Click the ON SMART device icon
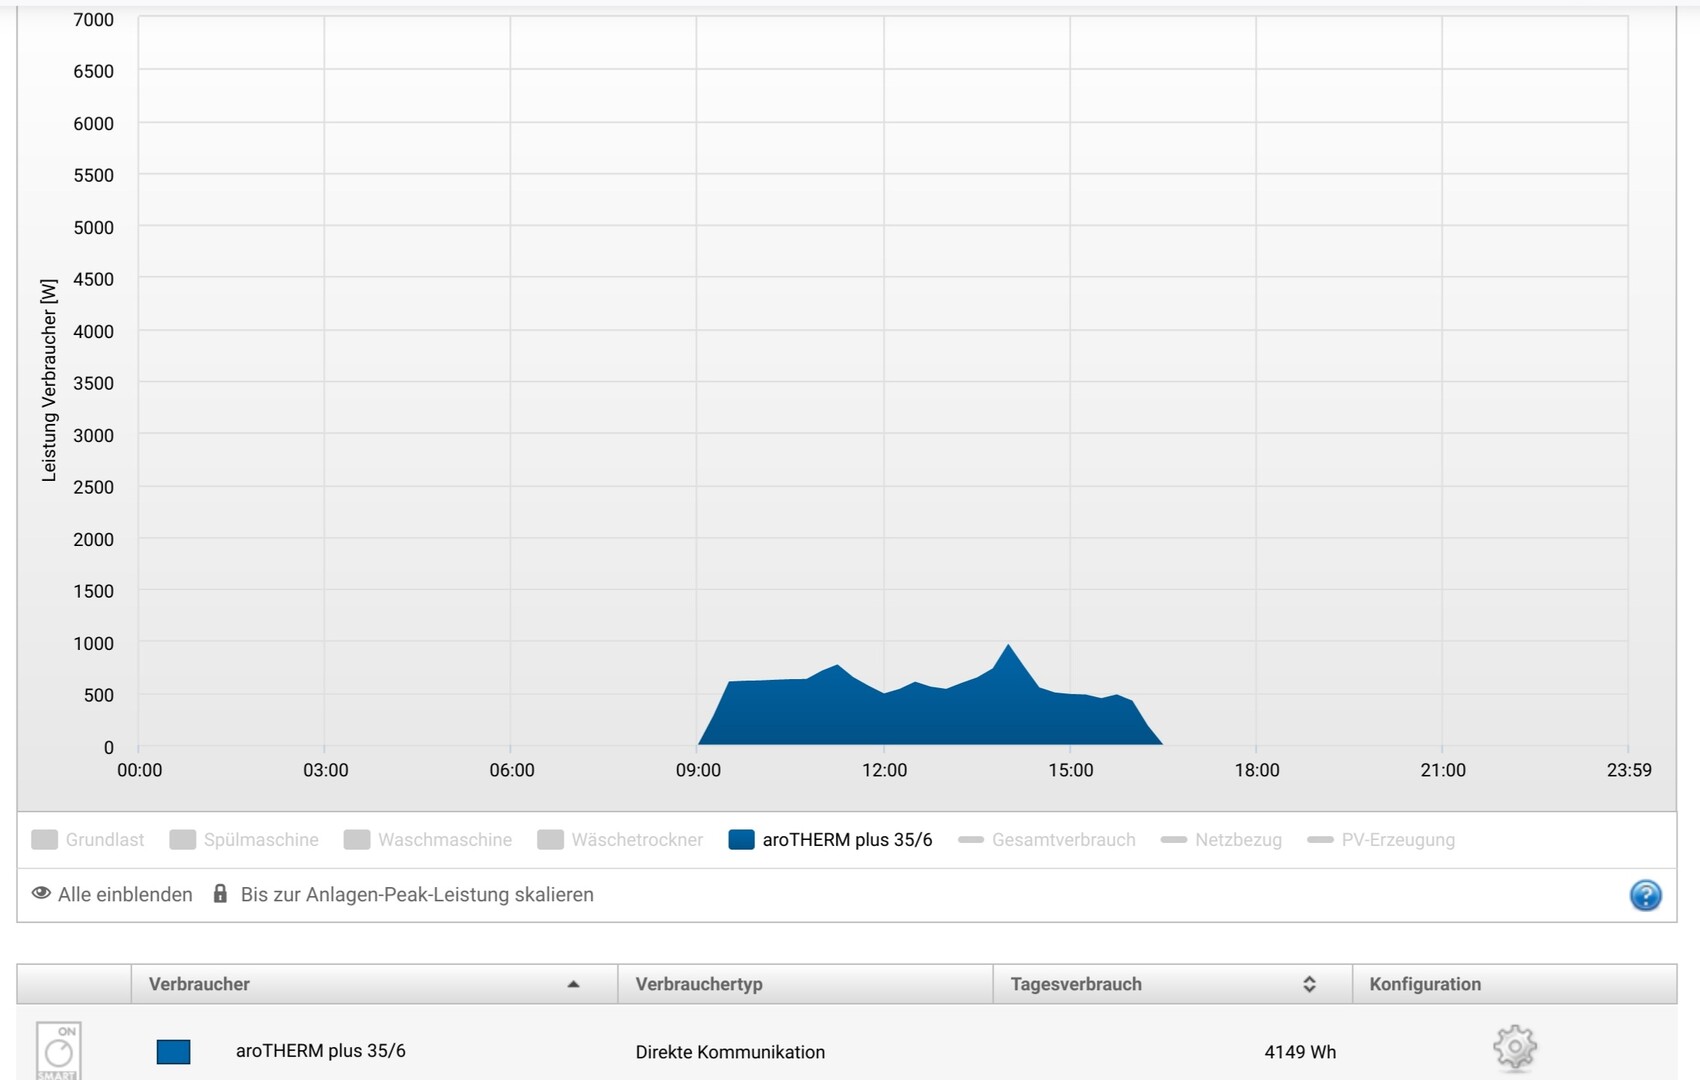1700x1080 pixels. 59,1050
